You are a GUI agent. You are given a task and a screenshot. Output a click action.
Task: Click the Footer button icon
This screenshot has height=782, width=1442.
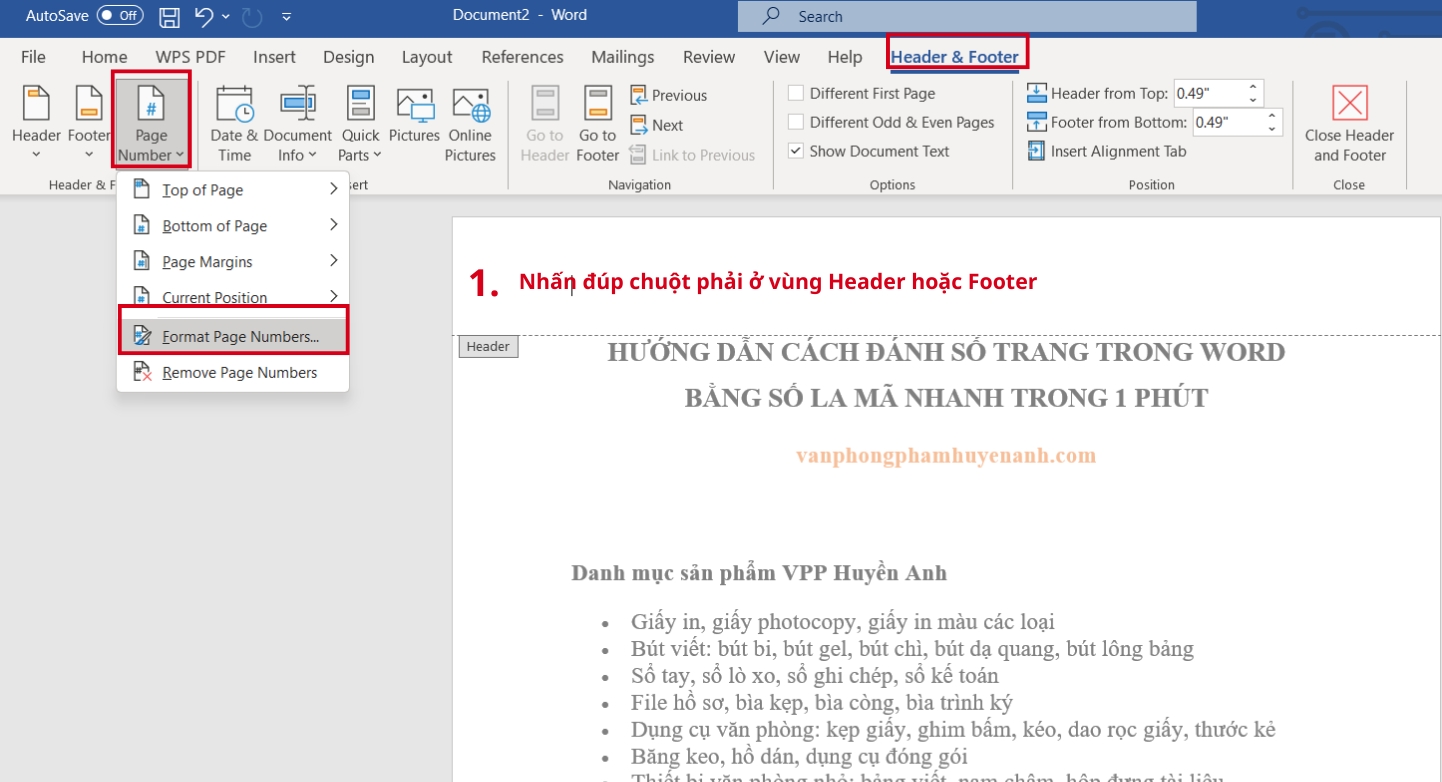89,103
